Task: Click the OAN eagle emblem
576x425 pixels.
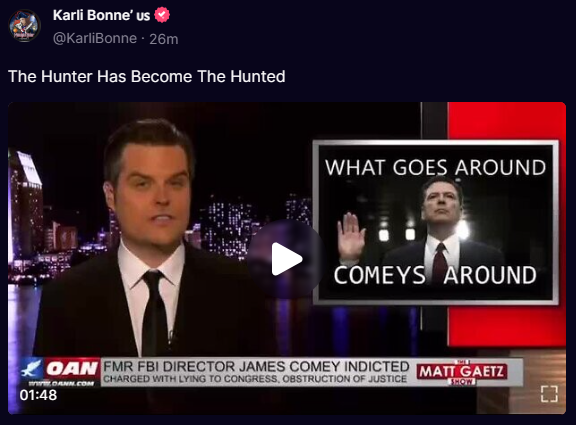Action: (32, 368)
